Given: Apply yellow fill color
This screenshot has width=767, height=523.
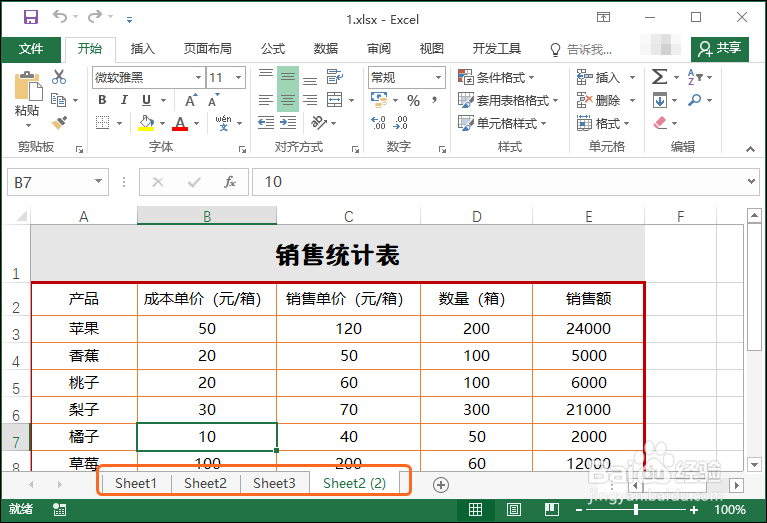Looking at the screenshot, I should click(x=146, y=122).
